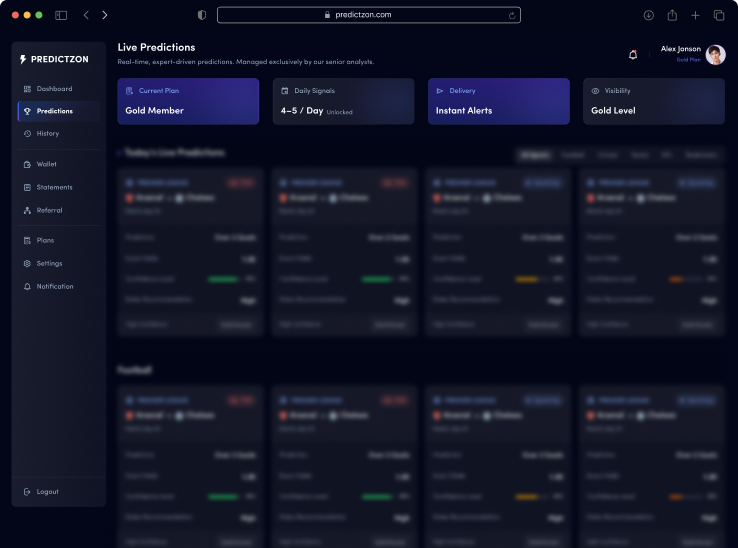Screen dimensions: 738x548
Task: Open the Safari share menu
Action: (672, 15)
